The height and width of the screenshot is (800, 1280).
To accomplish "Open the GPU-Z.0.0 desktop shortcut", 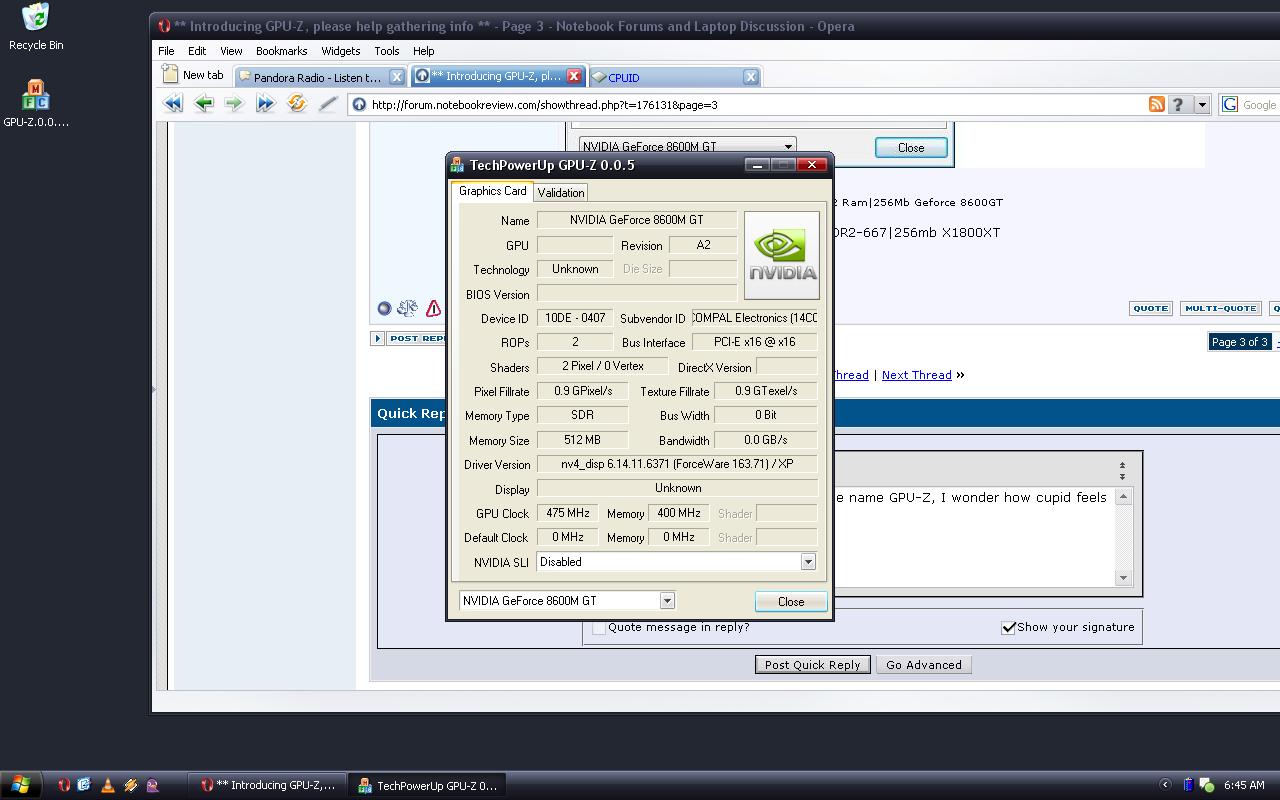I will (36, 104).
